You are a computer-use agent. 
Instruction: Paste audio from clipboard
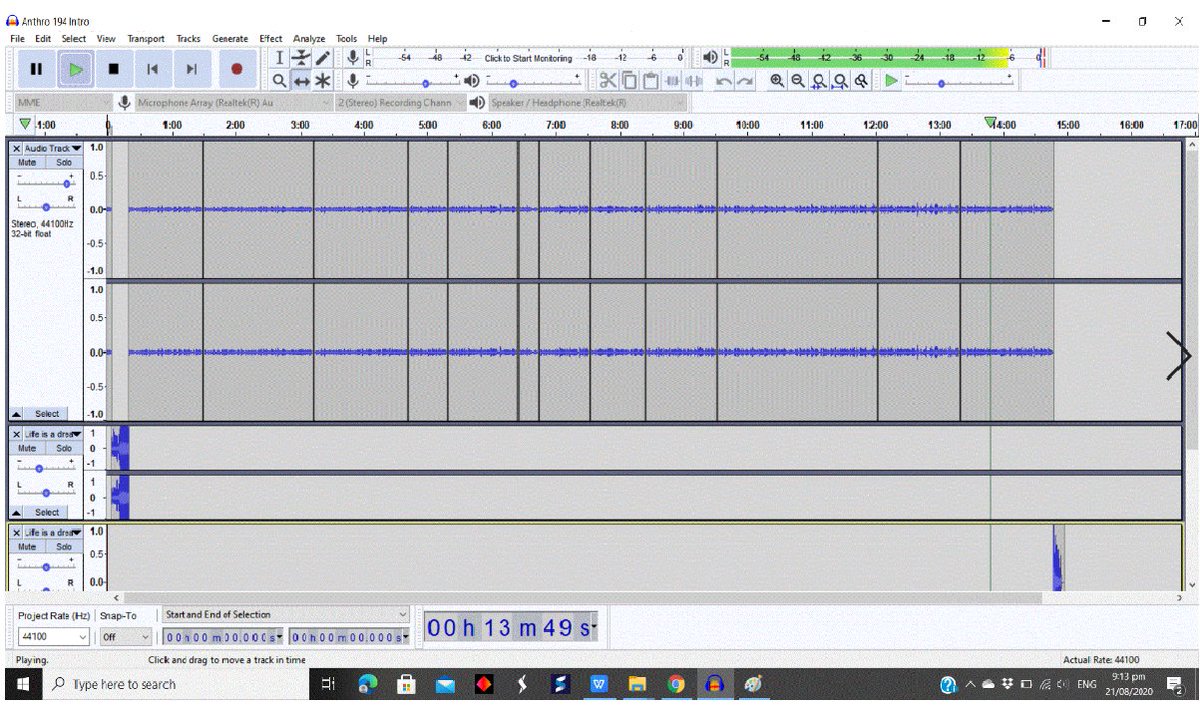point(649,80)
